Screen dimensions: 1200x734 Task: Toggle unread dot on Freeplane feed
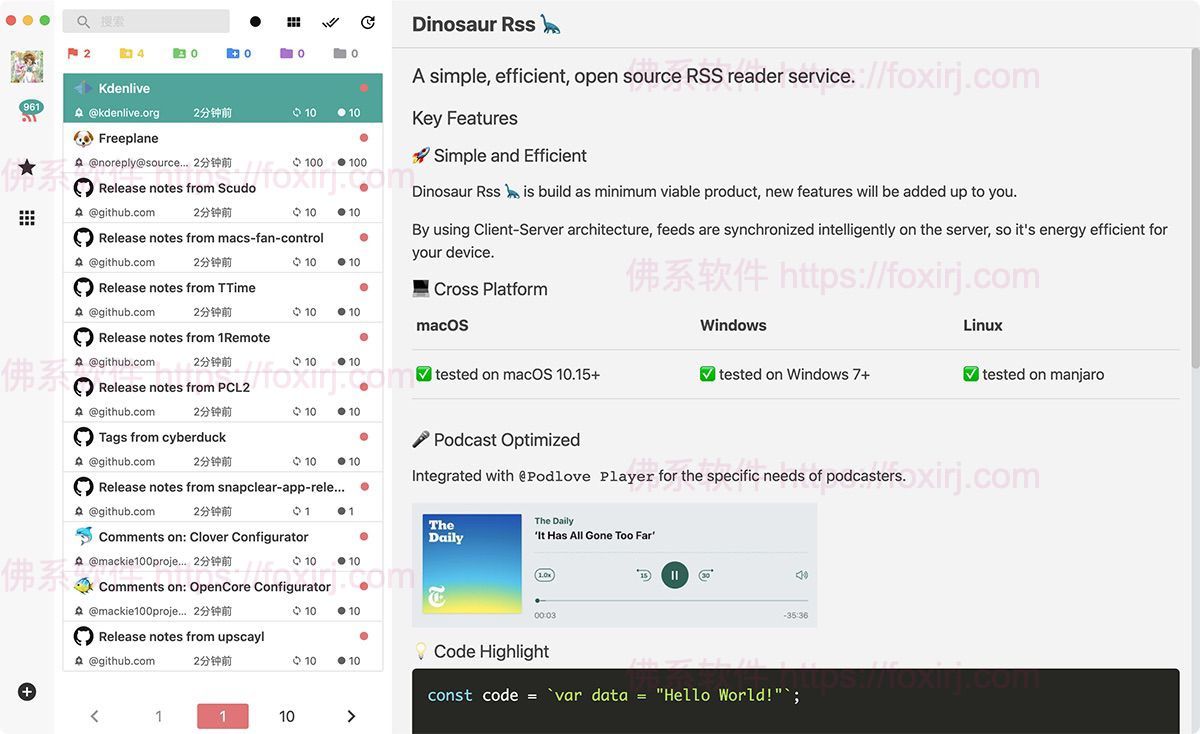pos(364,138)
